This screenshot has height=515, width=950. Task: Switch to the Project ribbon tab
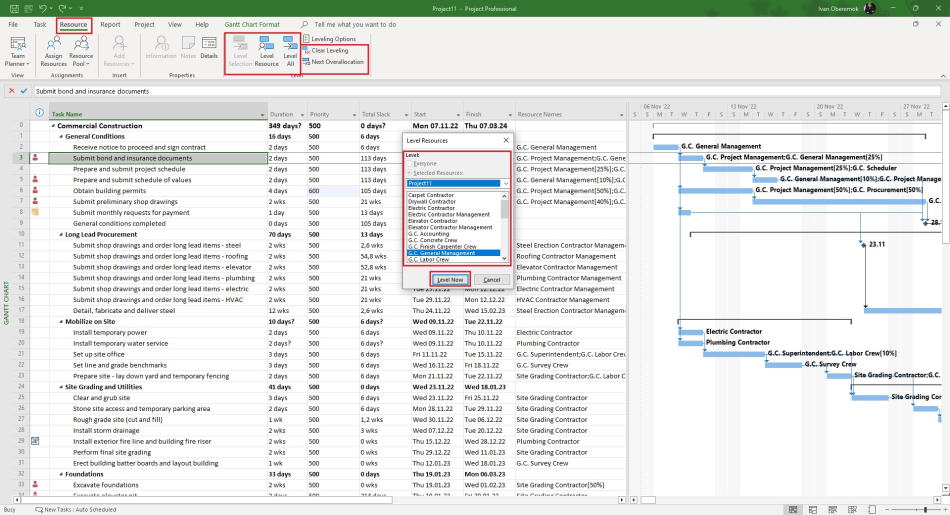tap(144, 25)
